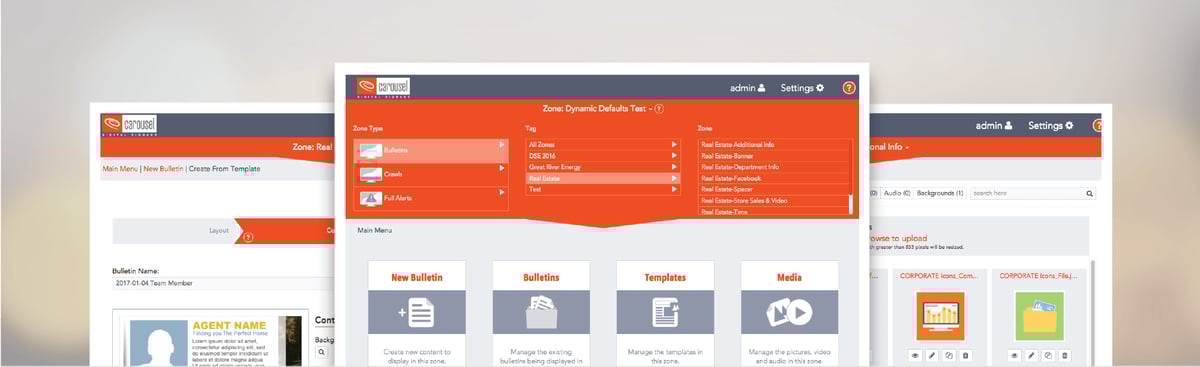Click trash icon under CORPORATE Icons_File thumbnail

pos(1064,355)
